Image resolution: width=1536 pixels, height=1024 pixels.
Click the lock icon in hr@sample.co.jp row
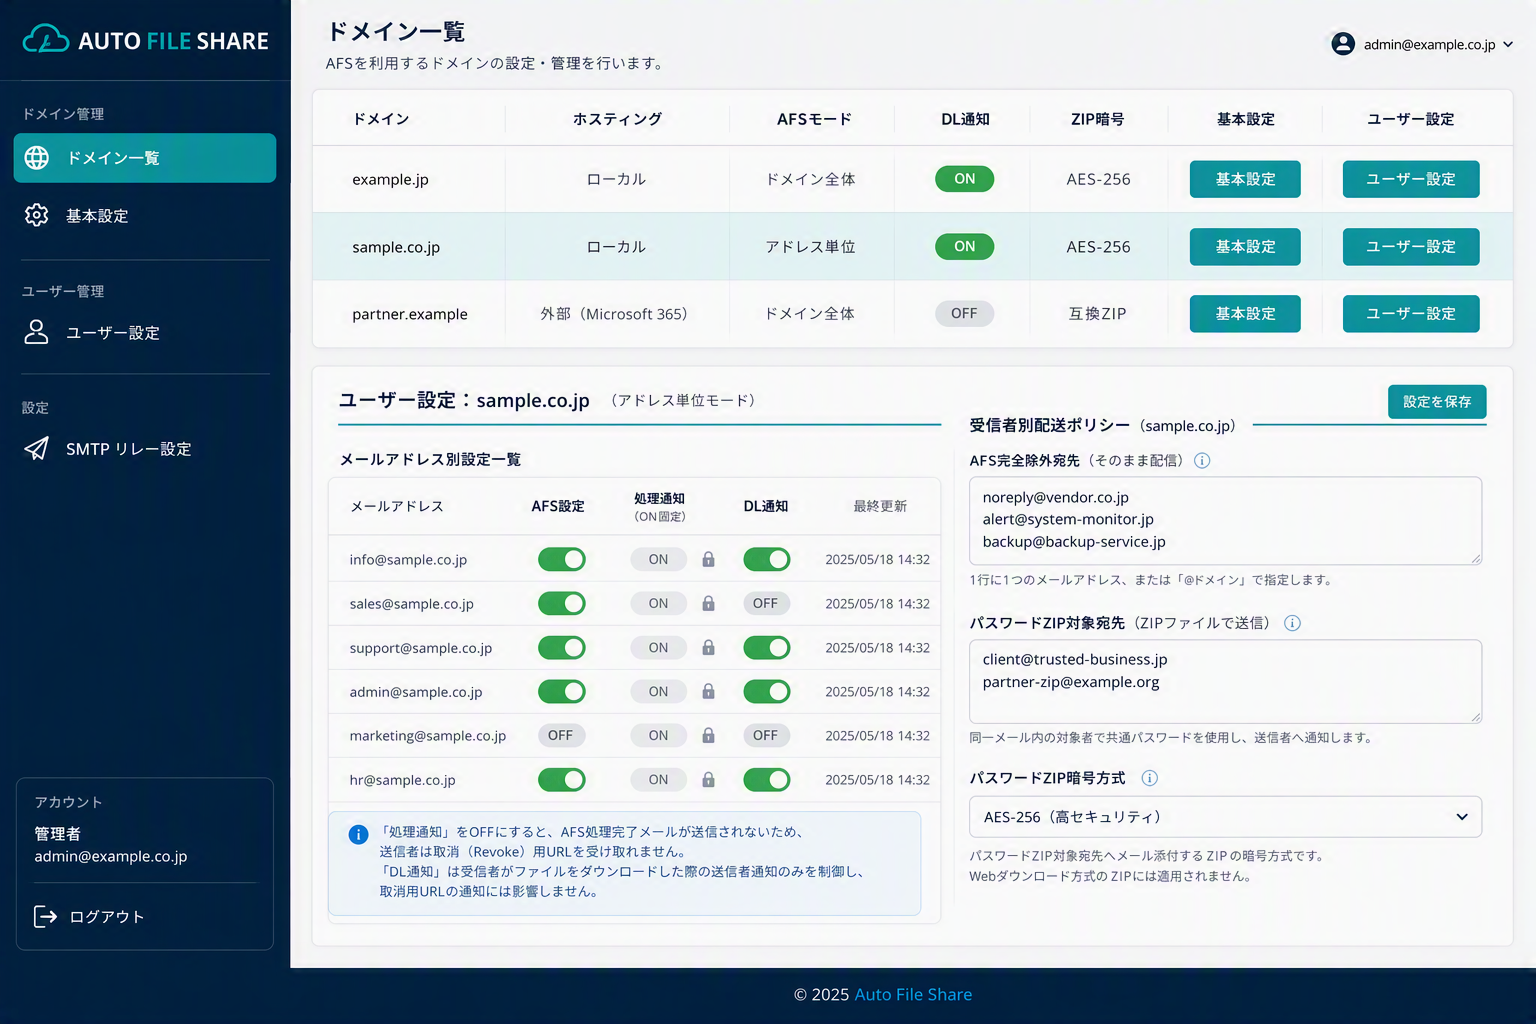pos(708,779)
